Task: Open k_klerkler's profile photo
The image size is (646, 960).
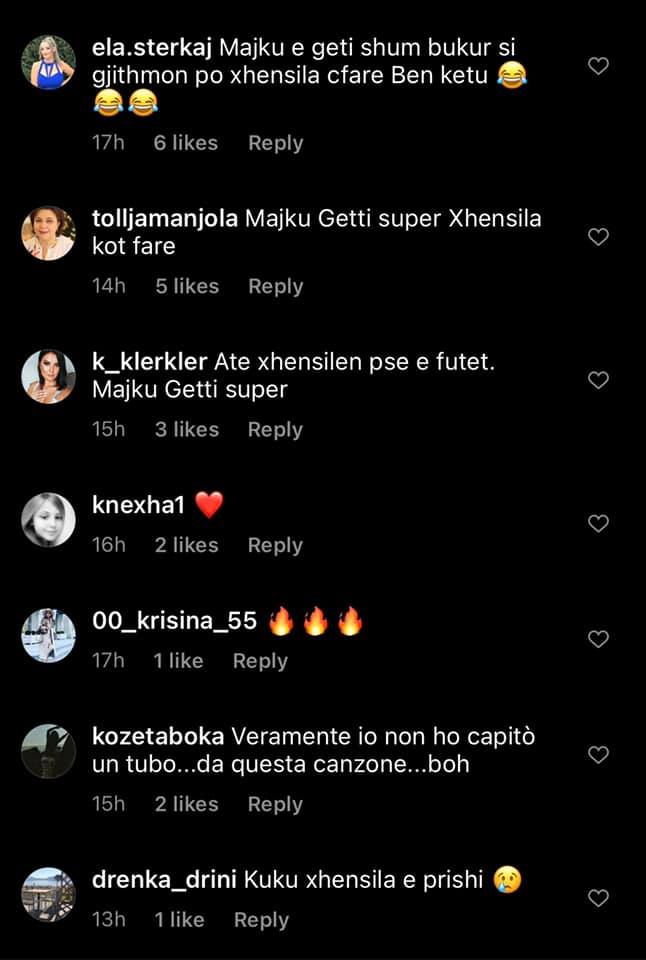Action: [48, 376]
